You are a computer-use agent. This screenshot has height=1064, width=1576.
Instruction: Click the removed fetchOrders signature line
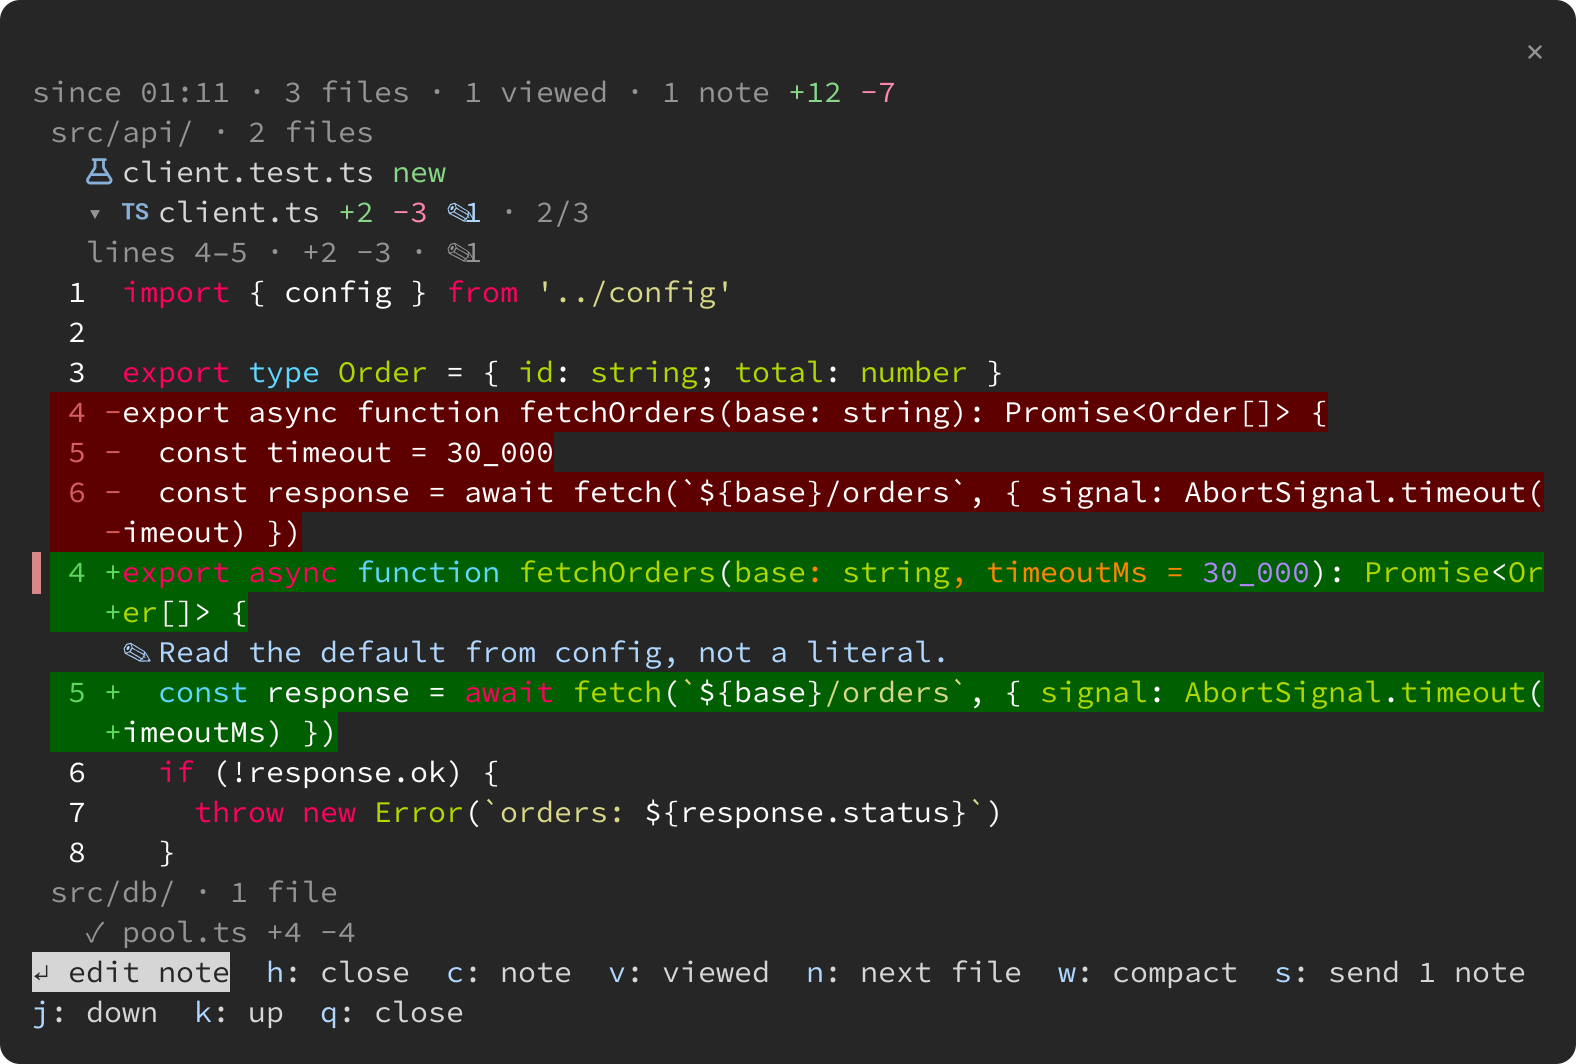tap(689, 412)
